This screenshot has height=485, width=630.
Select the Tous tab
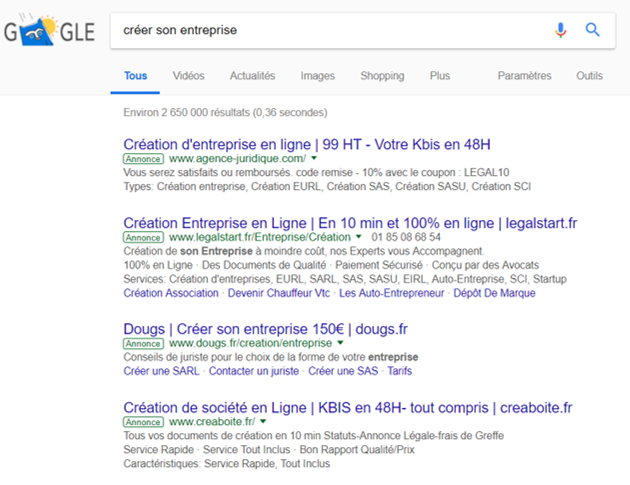coord(135,76)
